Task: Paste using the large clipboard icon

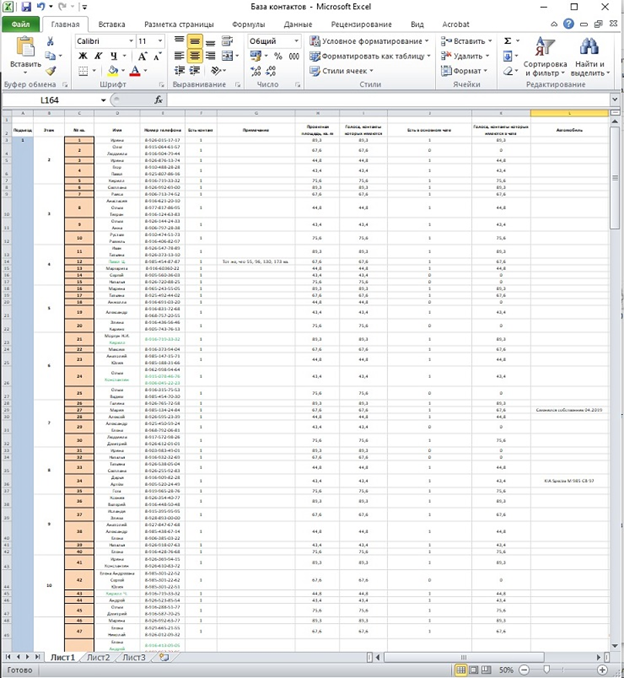Action: [25, 47]
